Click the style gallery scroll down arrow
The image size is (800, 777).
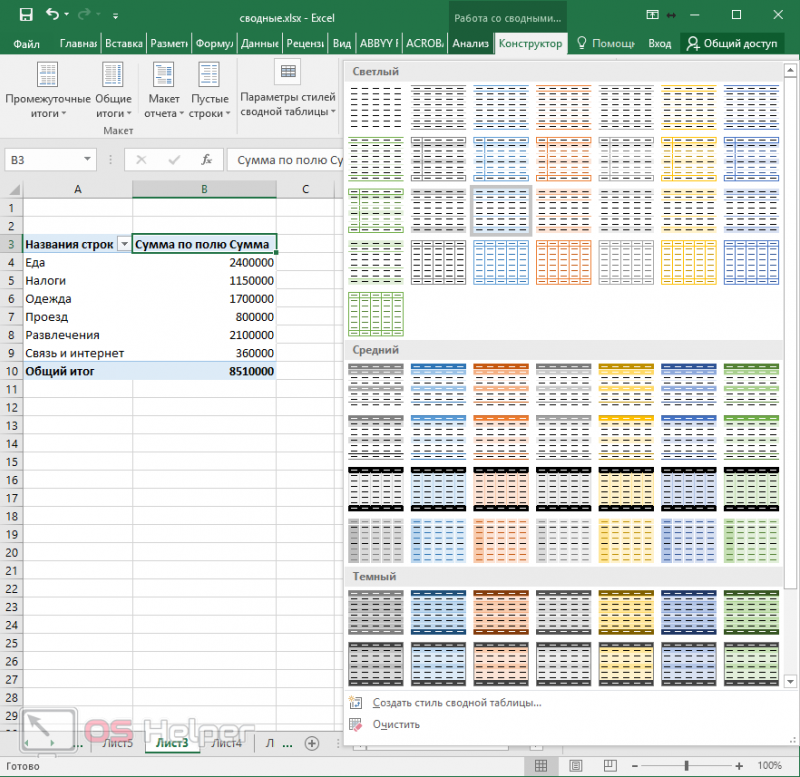click(x=790, y=681)
